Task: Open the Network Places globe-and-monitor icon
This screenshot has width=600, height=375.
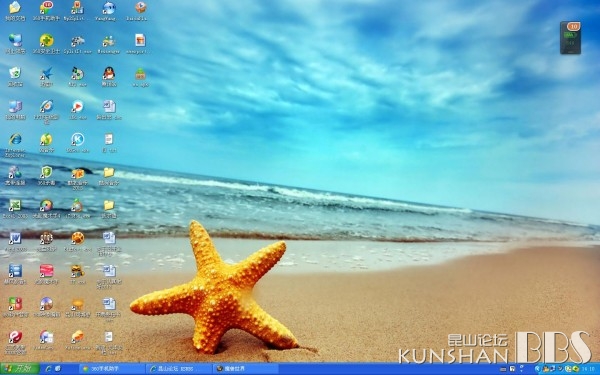Action: click(15, 40)
